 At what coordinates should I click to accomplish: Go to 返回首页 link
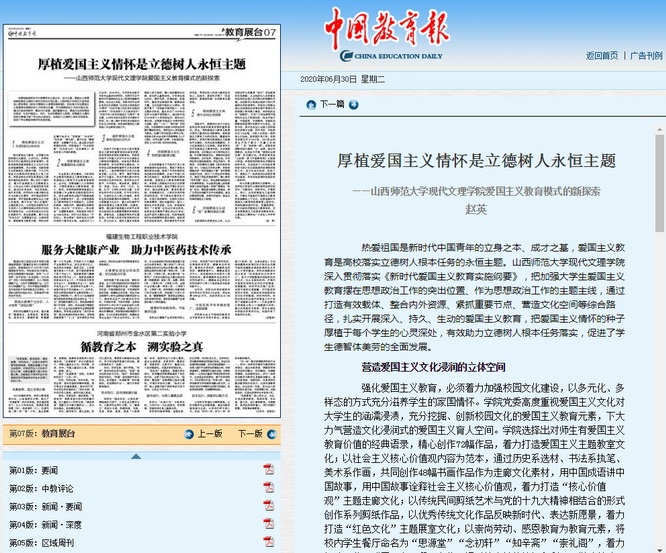(602, 56)
